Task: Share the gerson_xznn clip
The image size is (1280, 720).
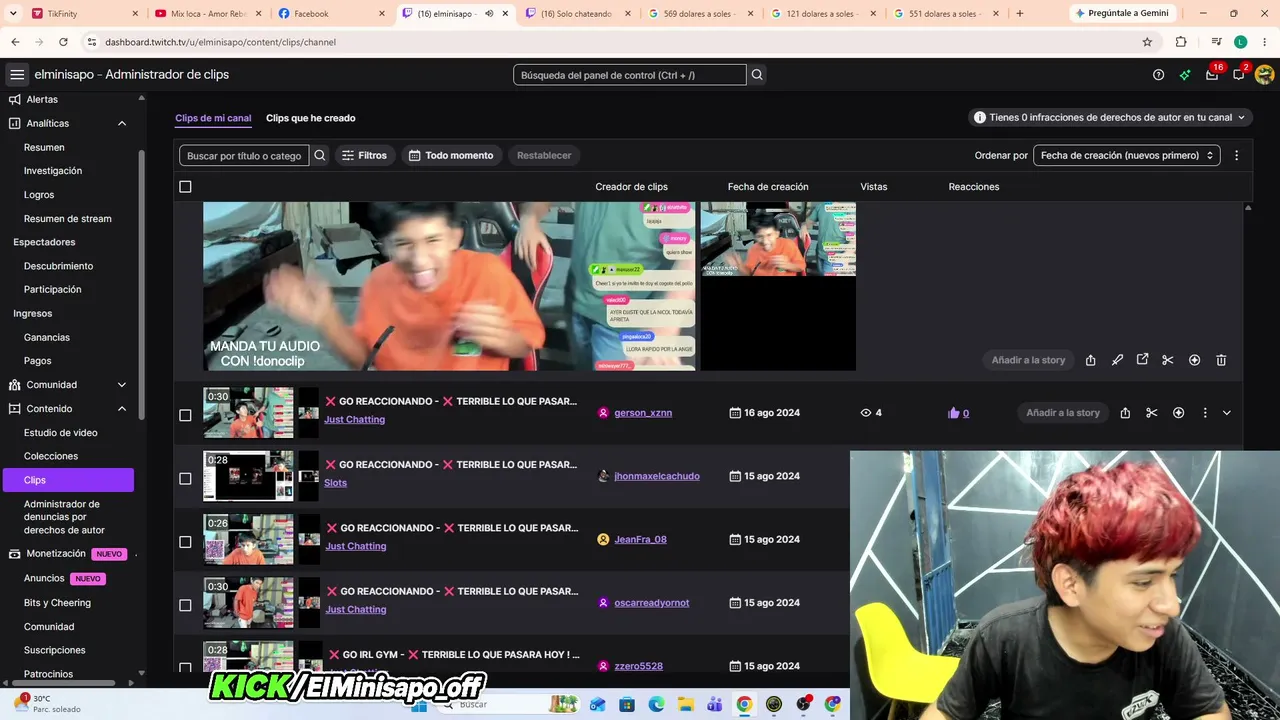Action: 1125,413
